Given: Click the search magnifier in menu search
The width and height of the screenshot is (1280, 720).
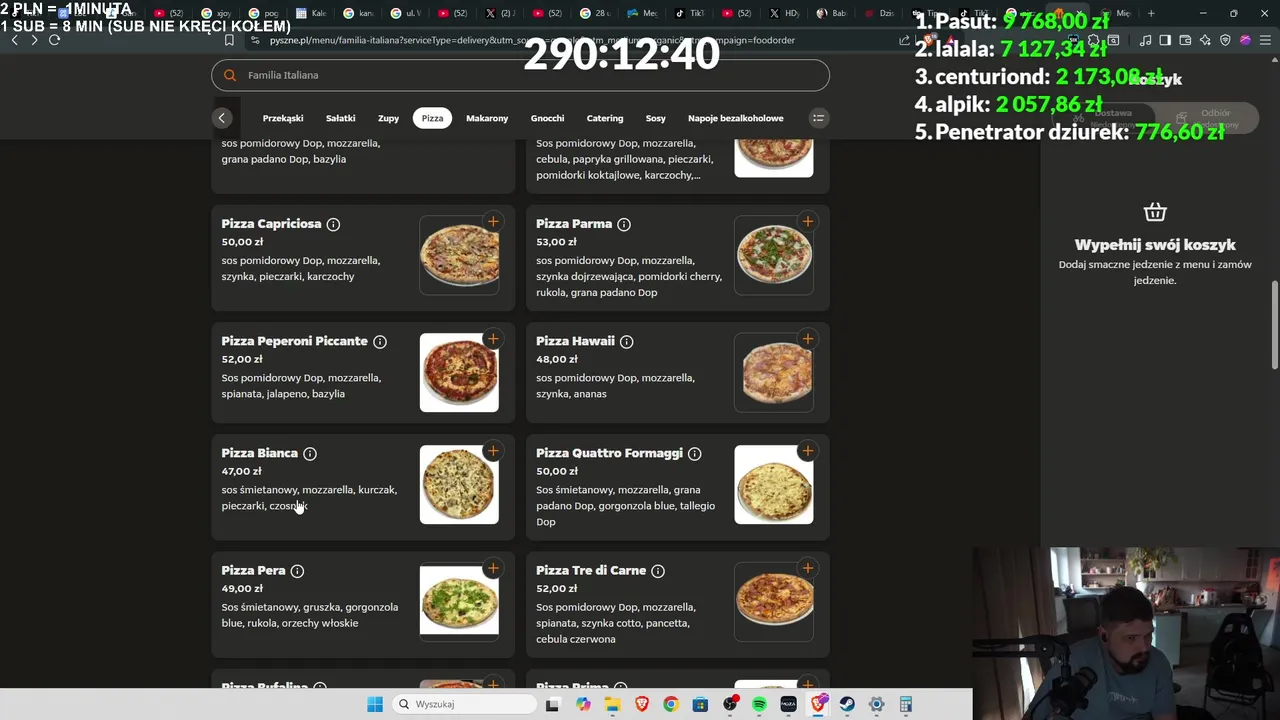Looking at the screenshot, I should [x=230, y=75].
